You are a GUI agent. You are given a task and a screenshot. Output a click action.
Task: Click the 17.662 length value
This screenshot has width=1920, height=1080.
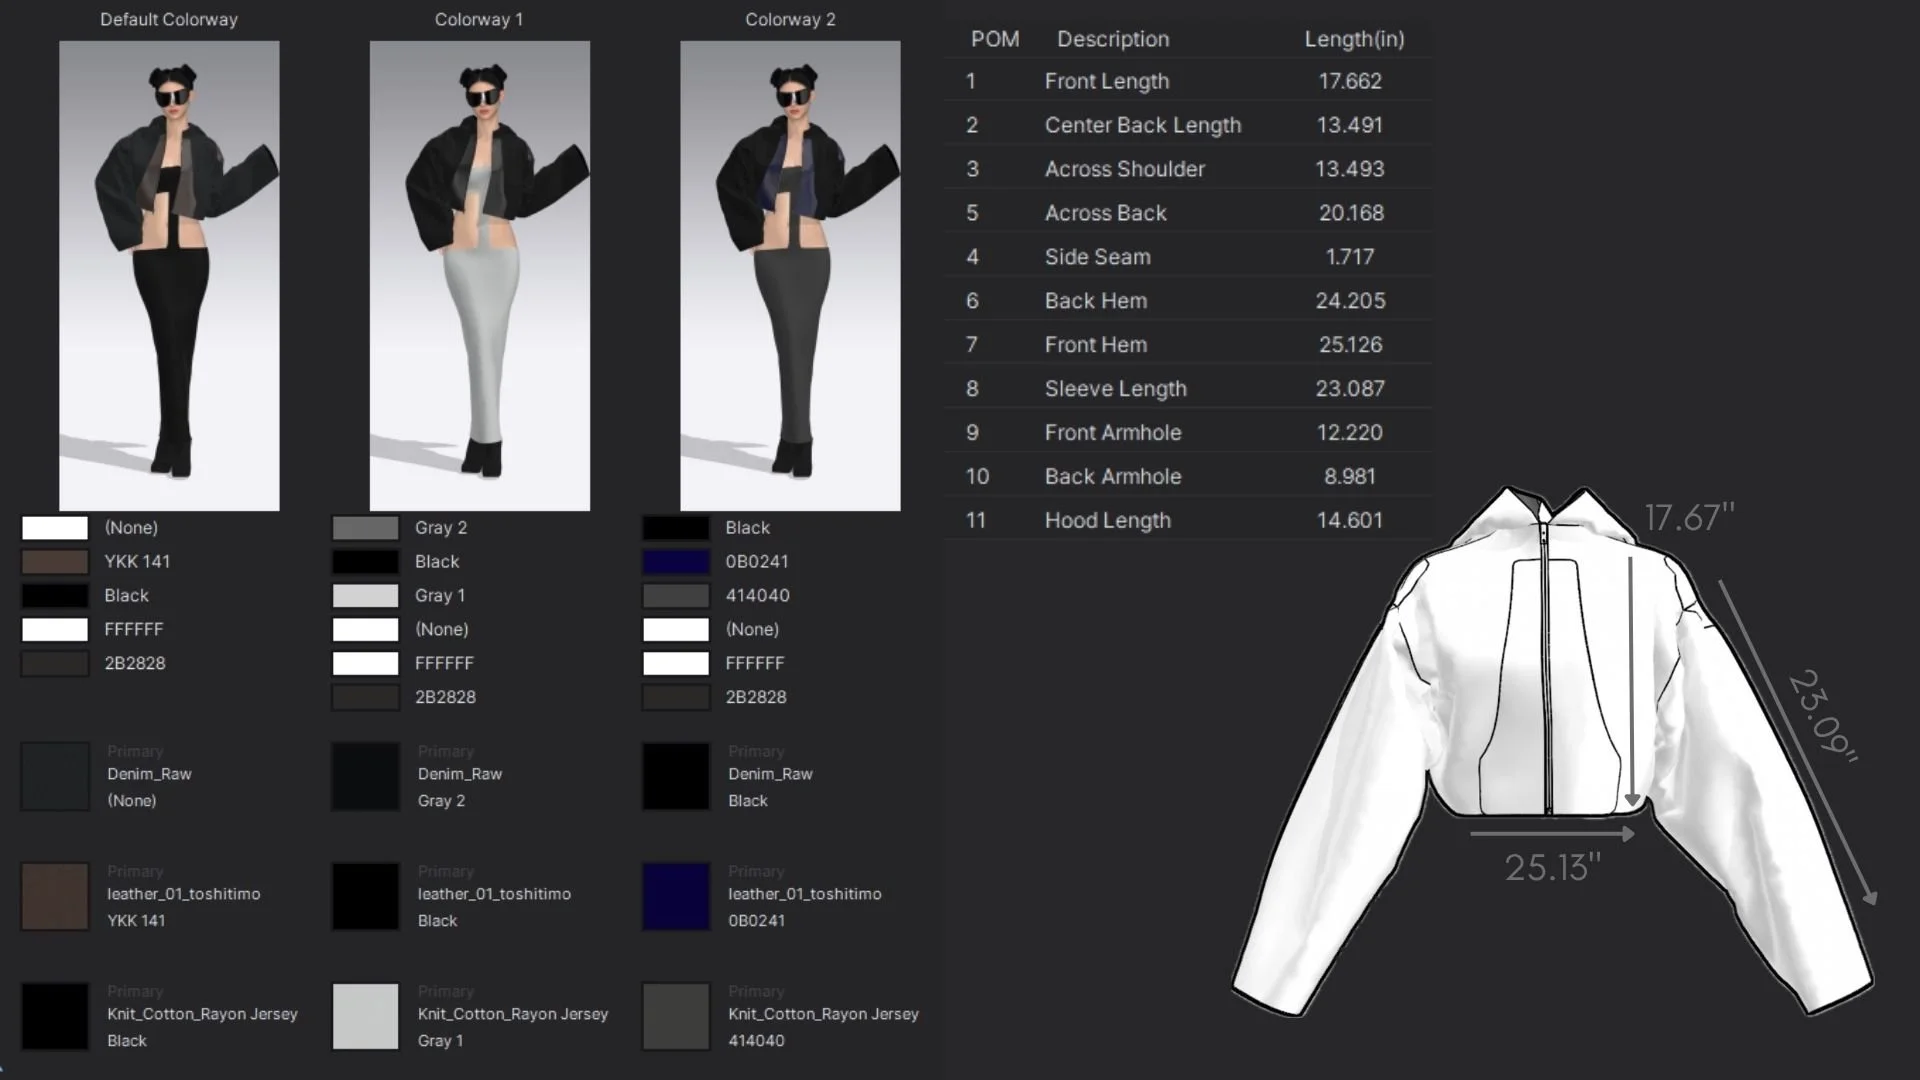pos(1350,81)
